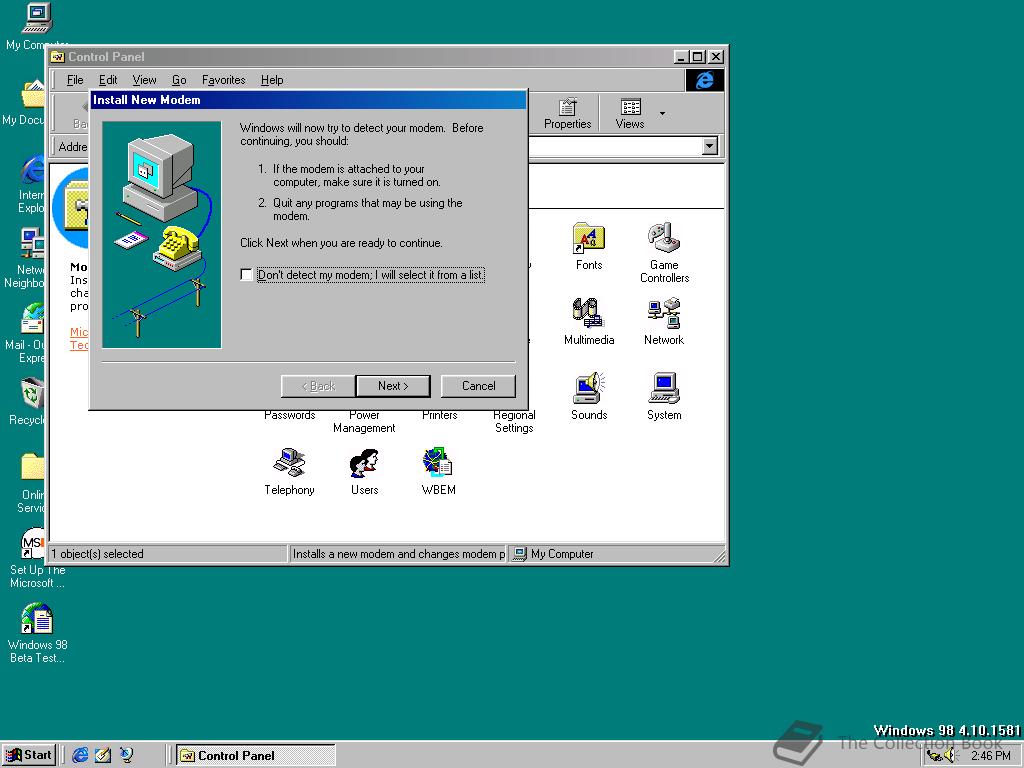
Task: Expand the Address bar dropdown
Action: click(x=710, y=146)
